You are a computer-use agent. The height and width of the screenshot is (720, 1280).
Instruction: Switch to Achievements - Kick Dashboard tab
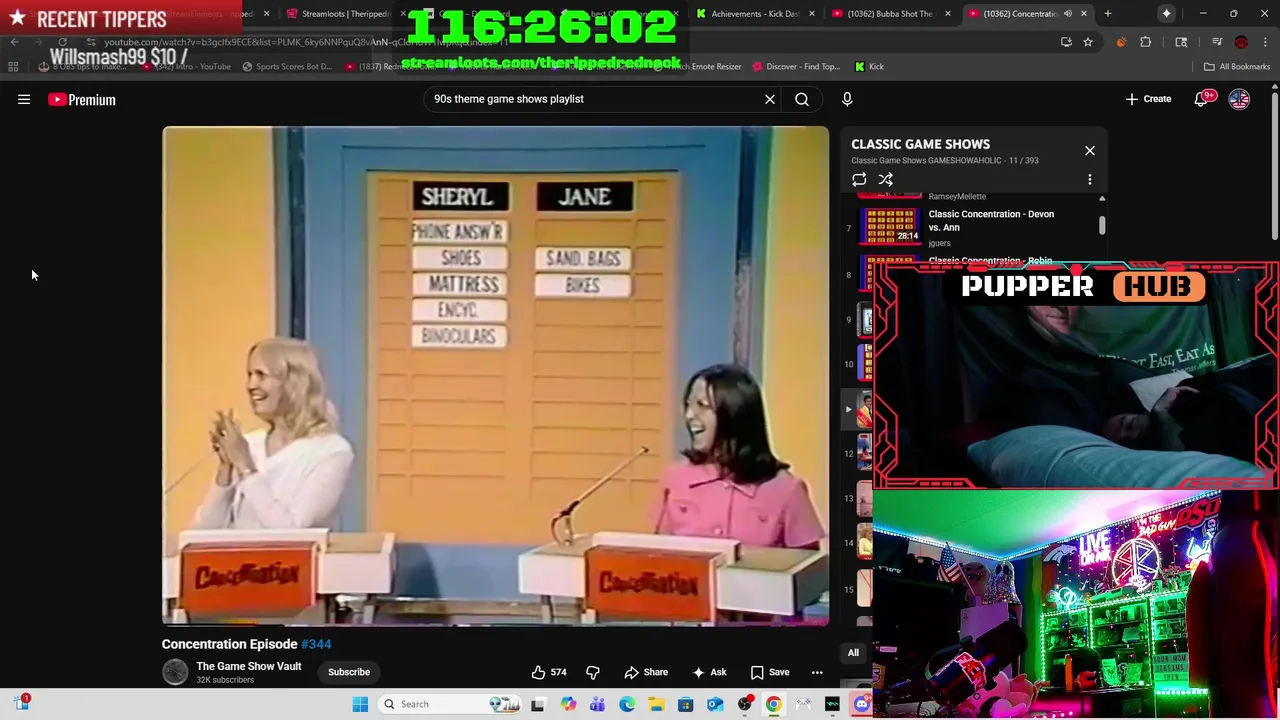click(x=754, y=14)
